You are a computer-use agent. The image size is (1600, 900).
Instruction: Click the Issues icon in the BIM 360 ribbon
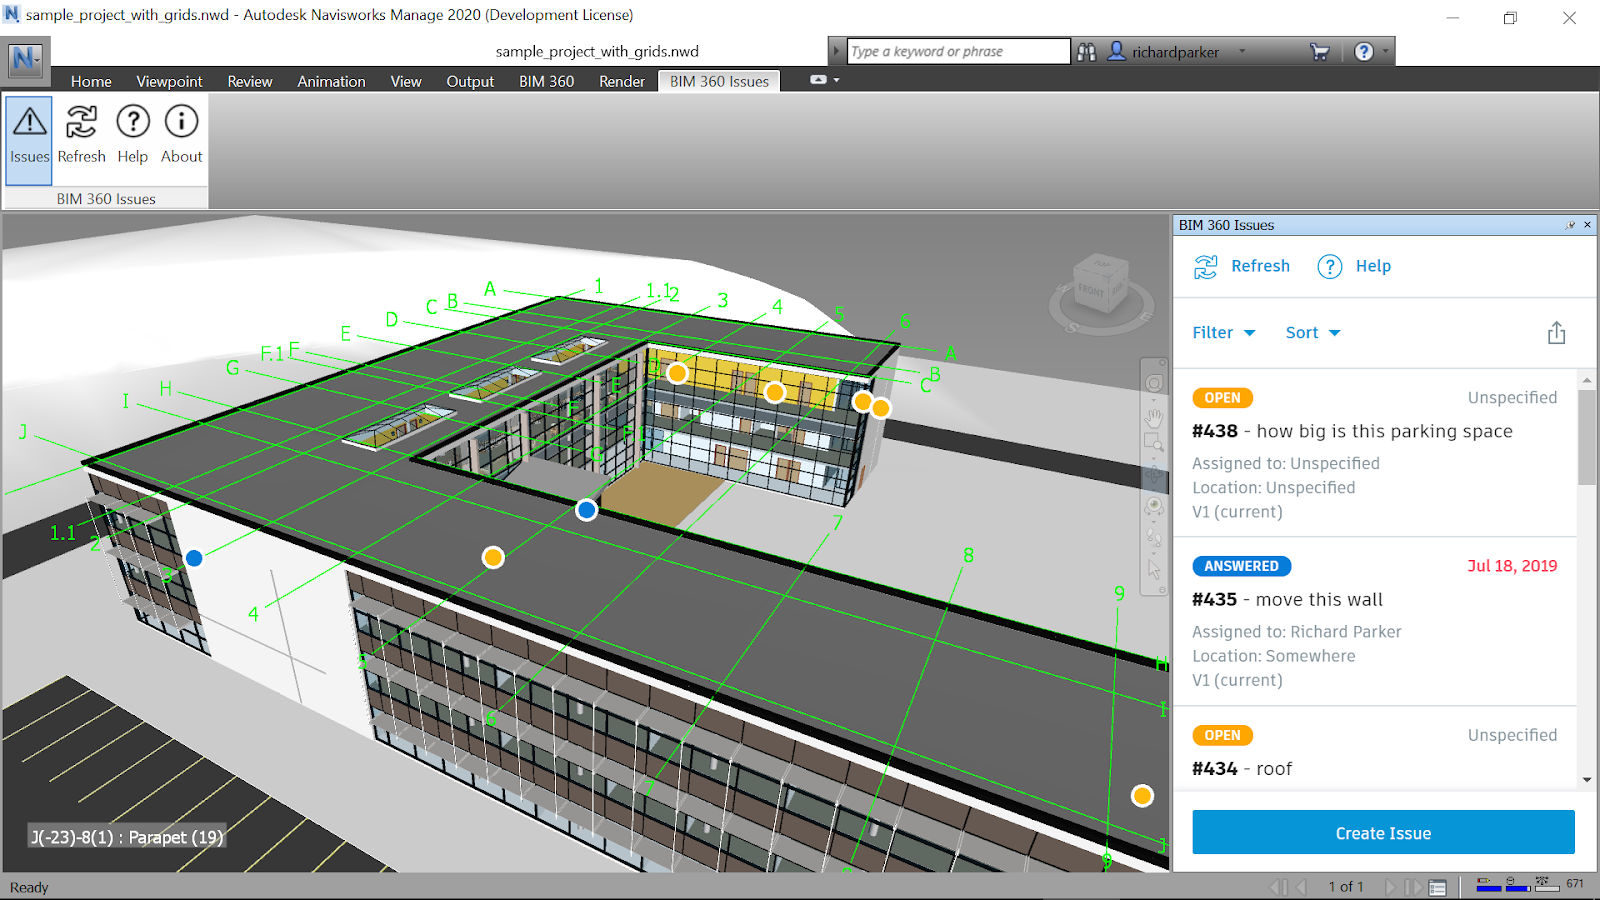coord(28,135)
